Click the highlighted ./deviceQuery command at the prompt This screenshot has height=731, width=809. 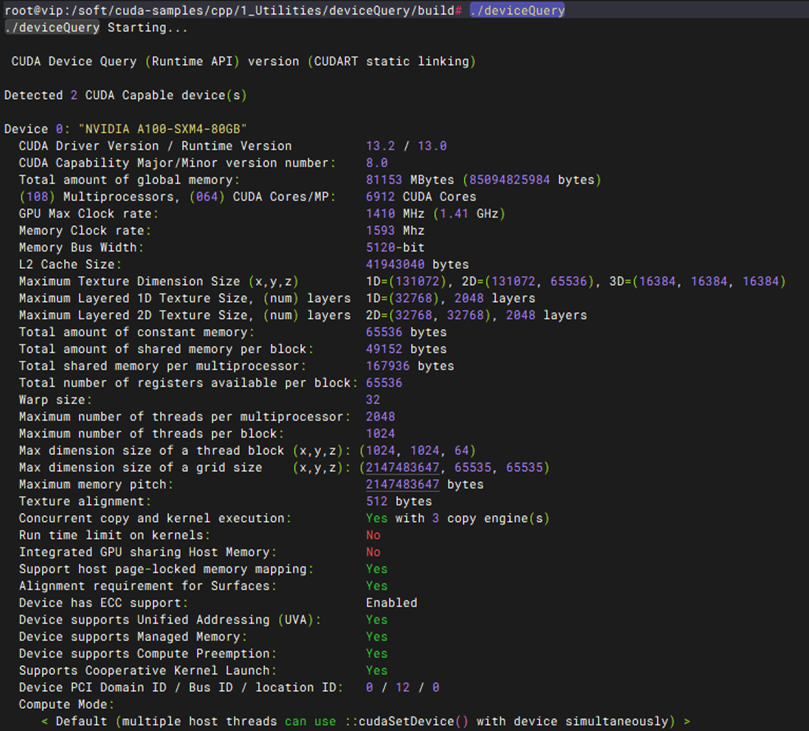pyautogui.click(x=517, y=10)
